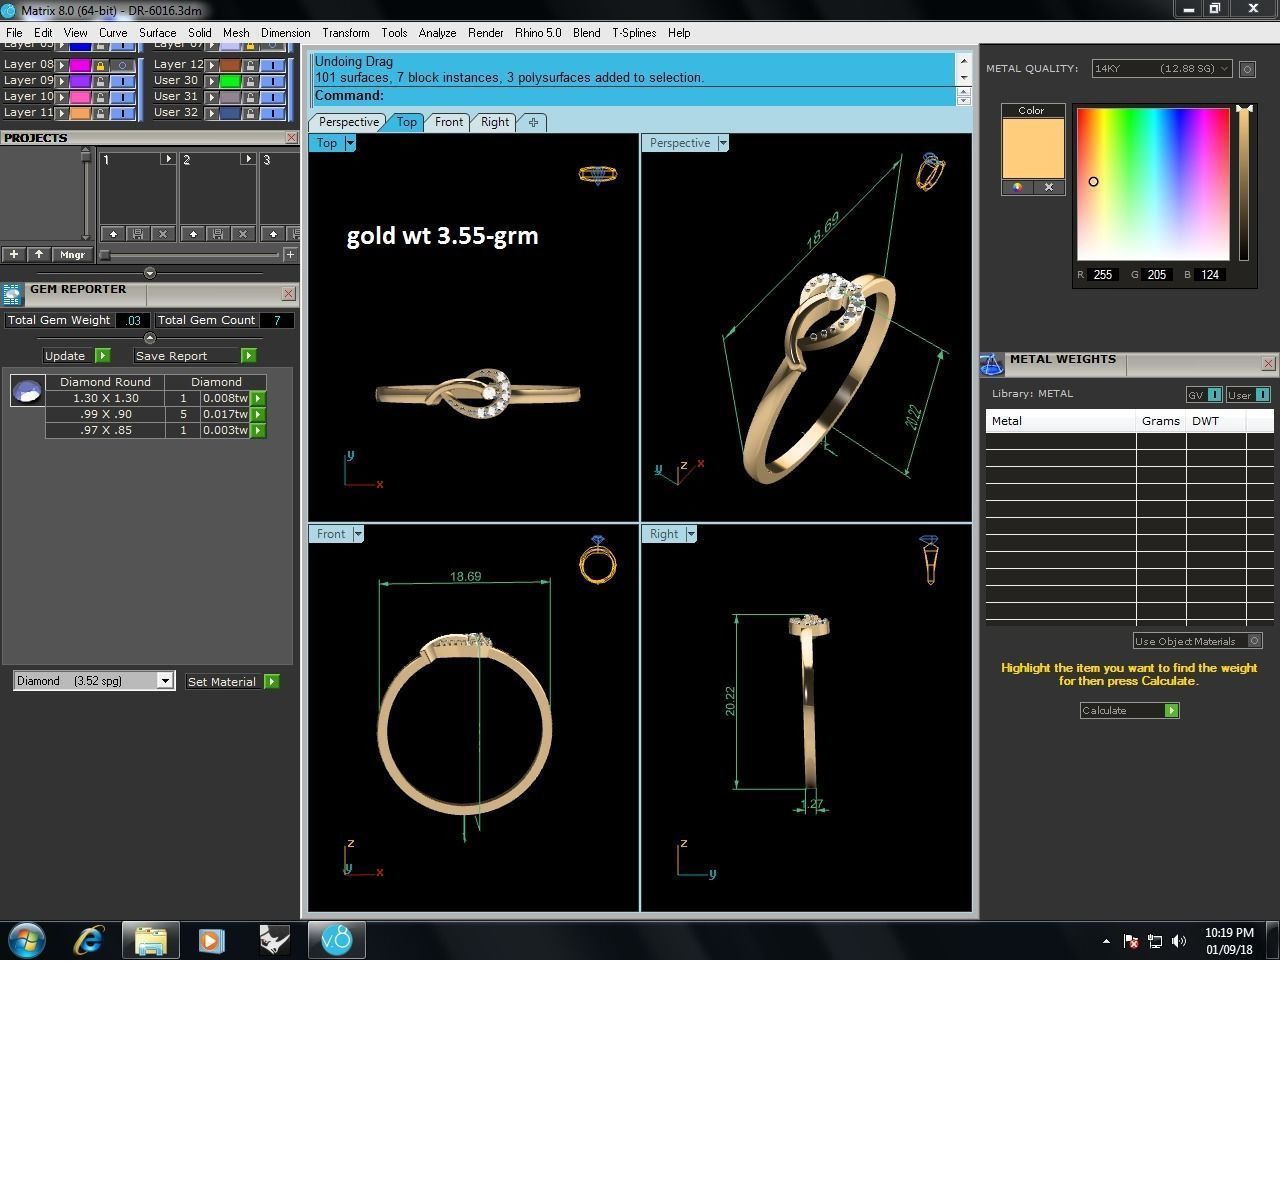Click the User 30 green color swatch

230,81
